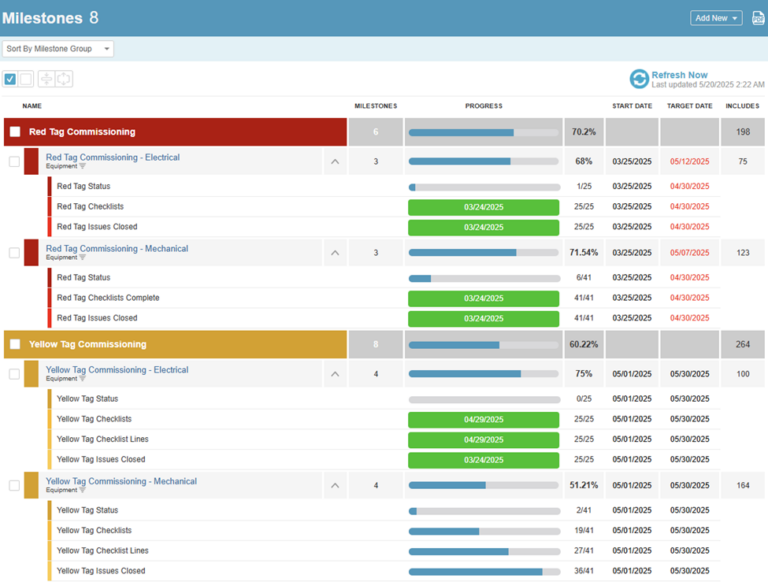The width and height of the screenshot is (768, 582).
Task: Click the Refresh Now link
Action: coord(679,75)
